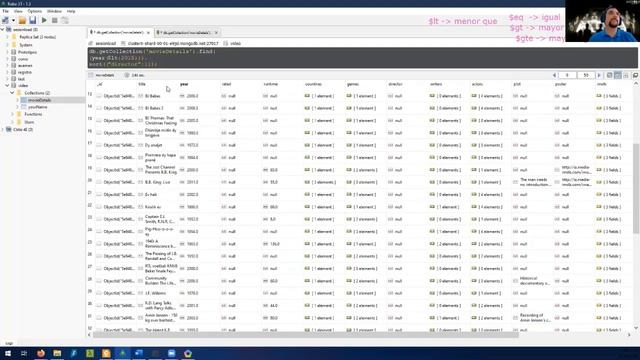The width and height of the screenshot is (640, 360).
Task: Click the presenter webcam thumbnail
Action: [x=602, y=21]
